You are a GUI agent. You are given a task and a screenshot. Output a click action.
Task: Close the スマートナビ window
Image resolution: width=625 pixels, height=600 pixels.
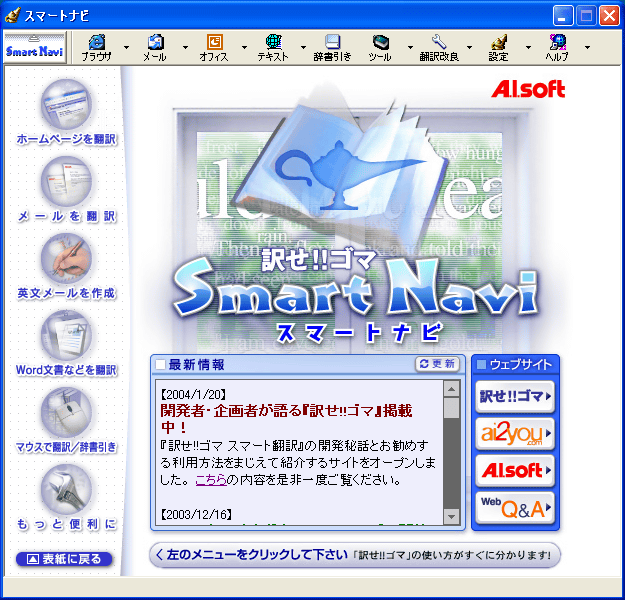click(x=609, y=16)
